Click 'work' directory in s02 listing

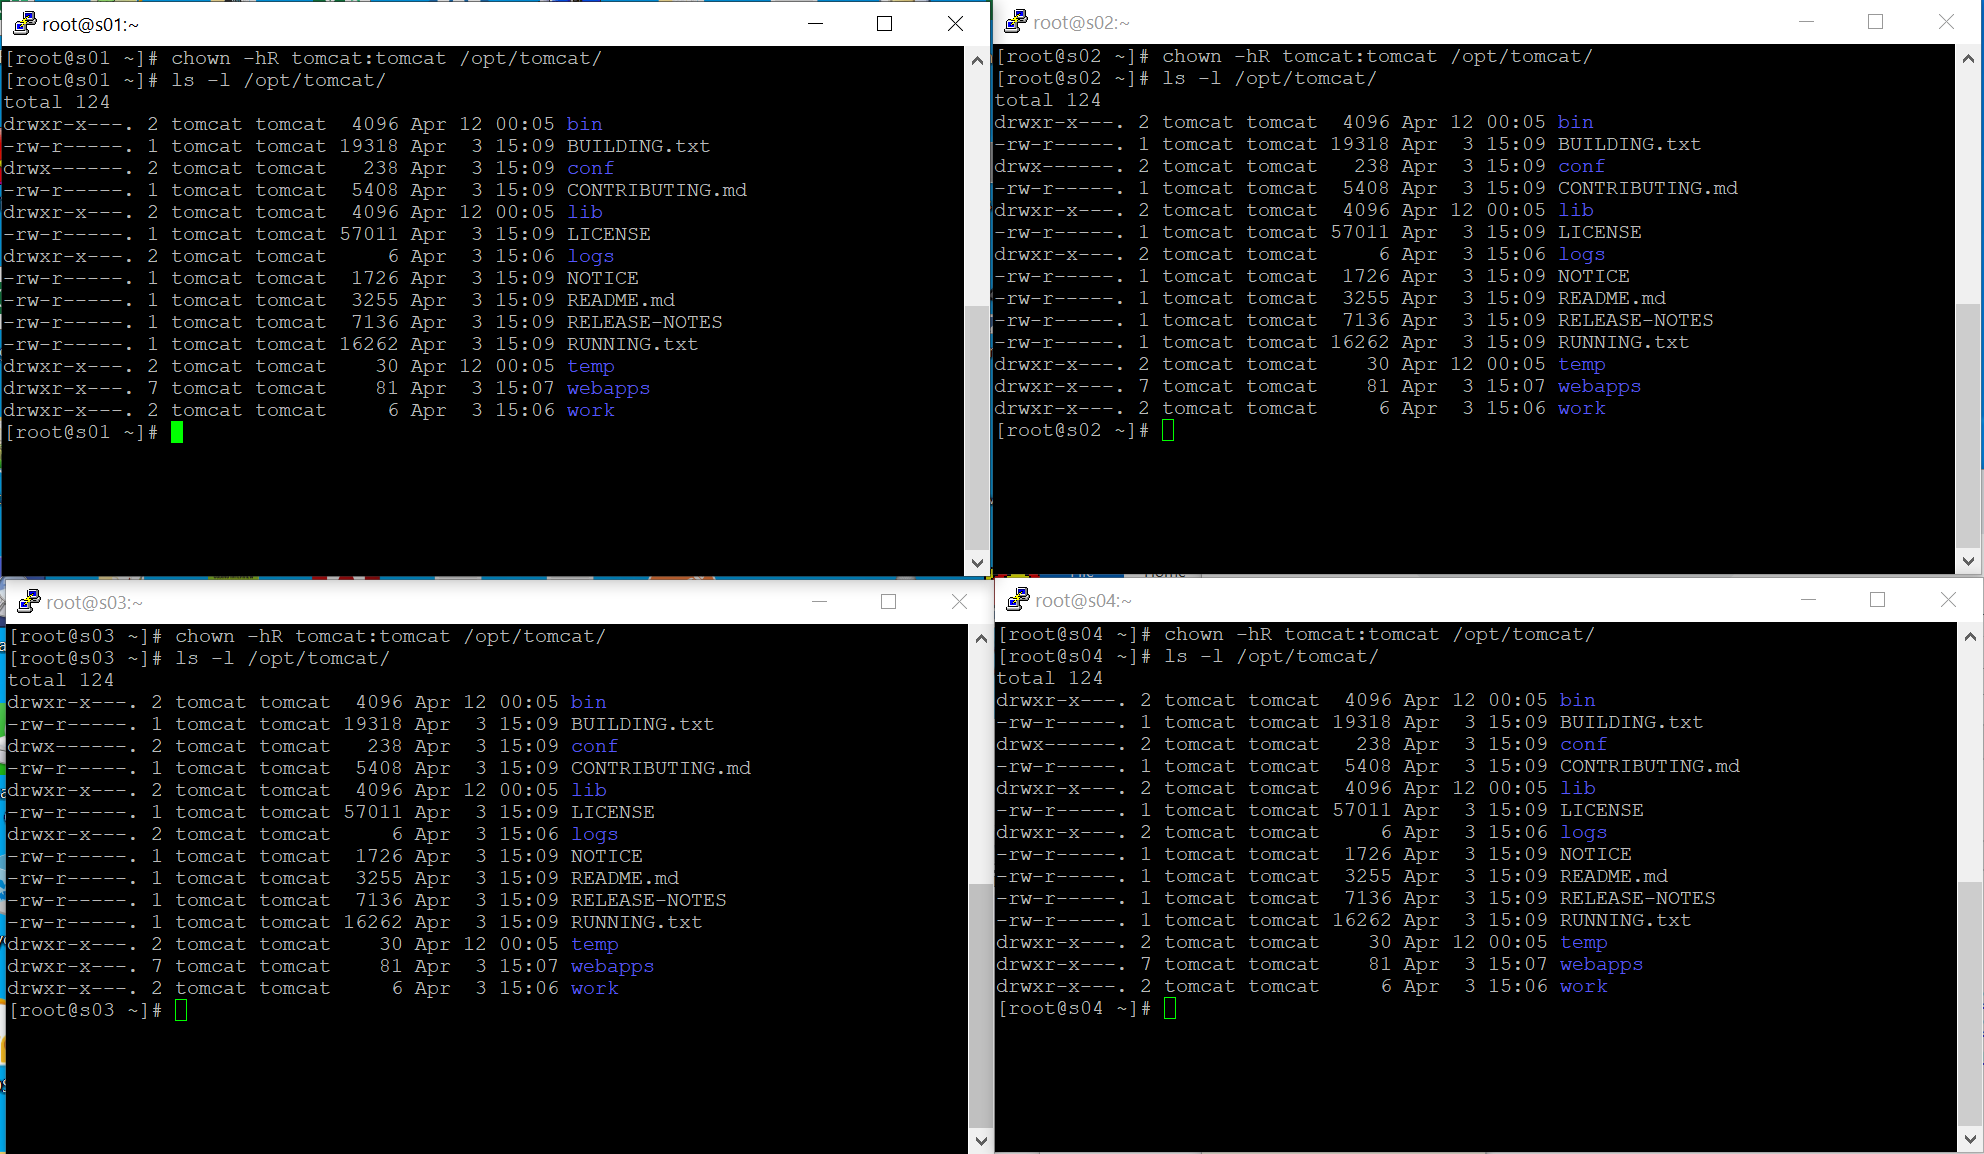[x=1582, y=408]
